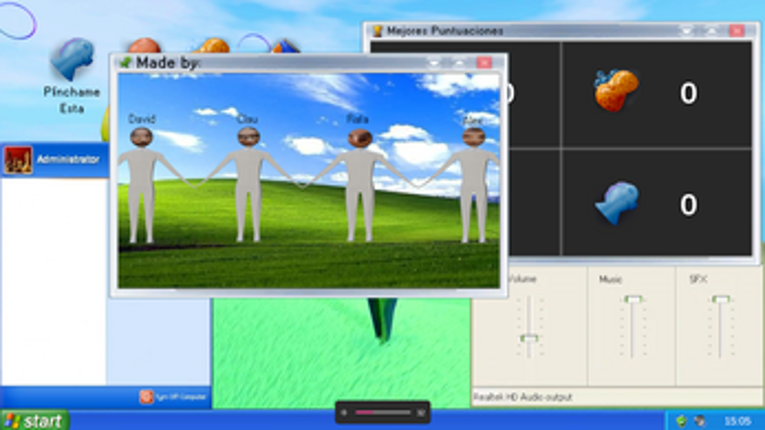Close the Made by window
765x430 pixels.
[x=484, y=62]
